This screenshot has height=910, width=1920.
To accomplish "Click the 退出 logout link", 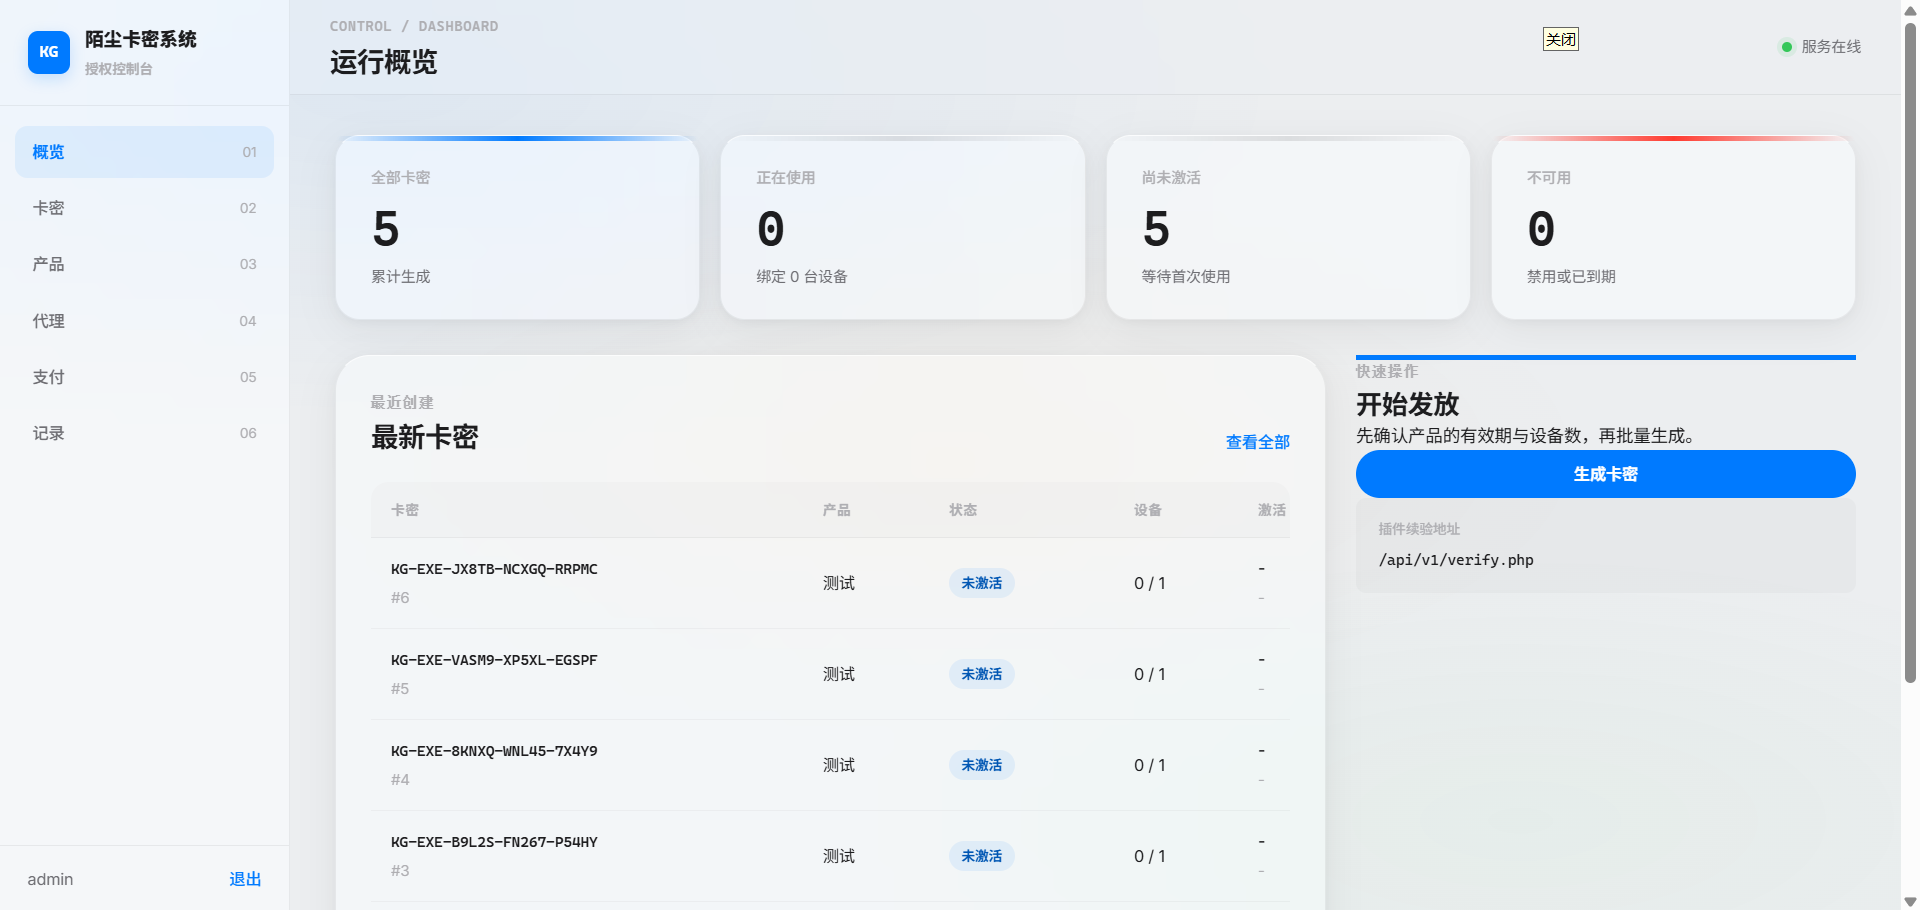I will pyautogui.click(x=245, y=879).
